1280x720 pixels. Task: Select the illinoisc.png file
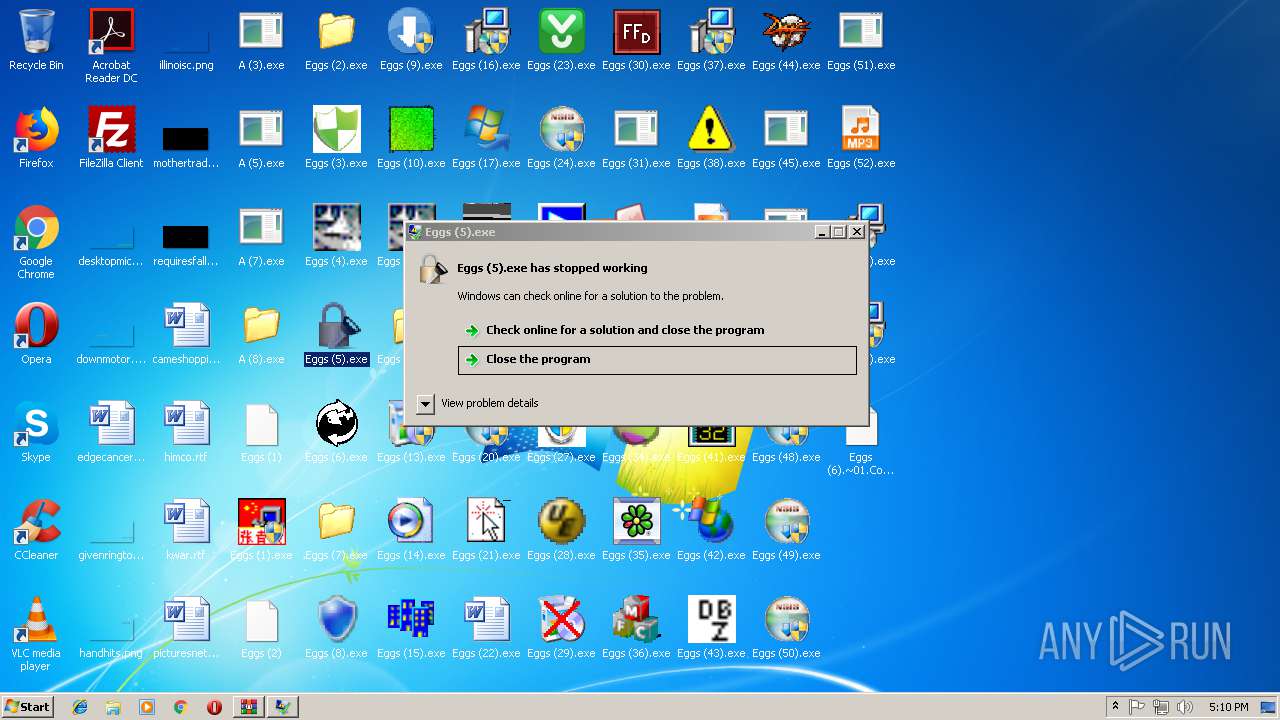pos(186,40)
